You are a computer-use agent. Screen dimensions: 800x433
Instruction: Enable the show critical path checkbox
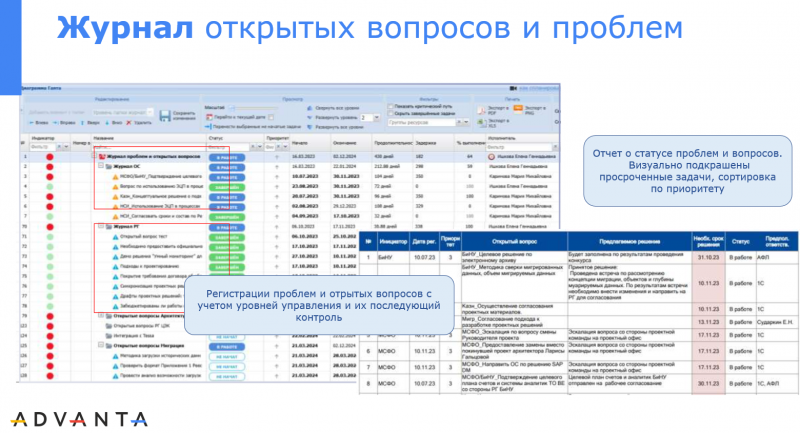[x=390, y=106]
